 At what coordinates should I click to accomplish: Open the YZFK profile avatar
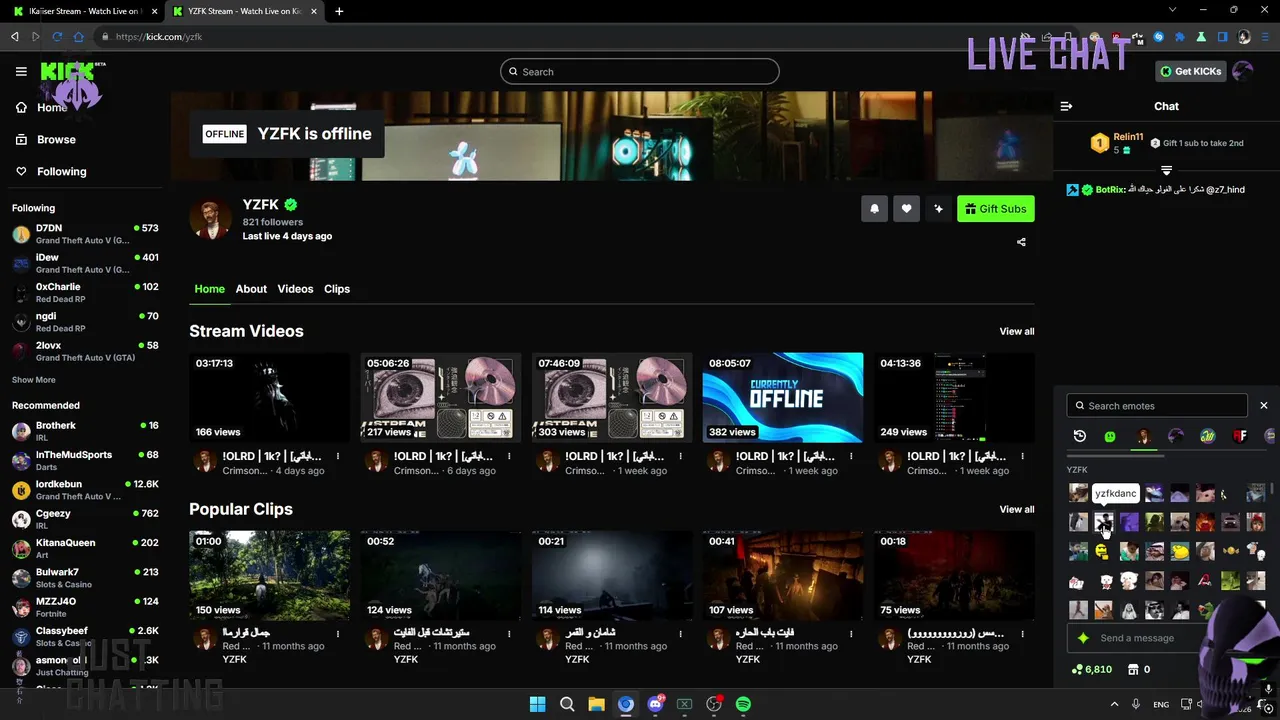click(x=211, y=219)
